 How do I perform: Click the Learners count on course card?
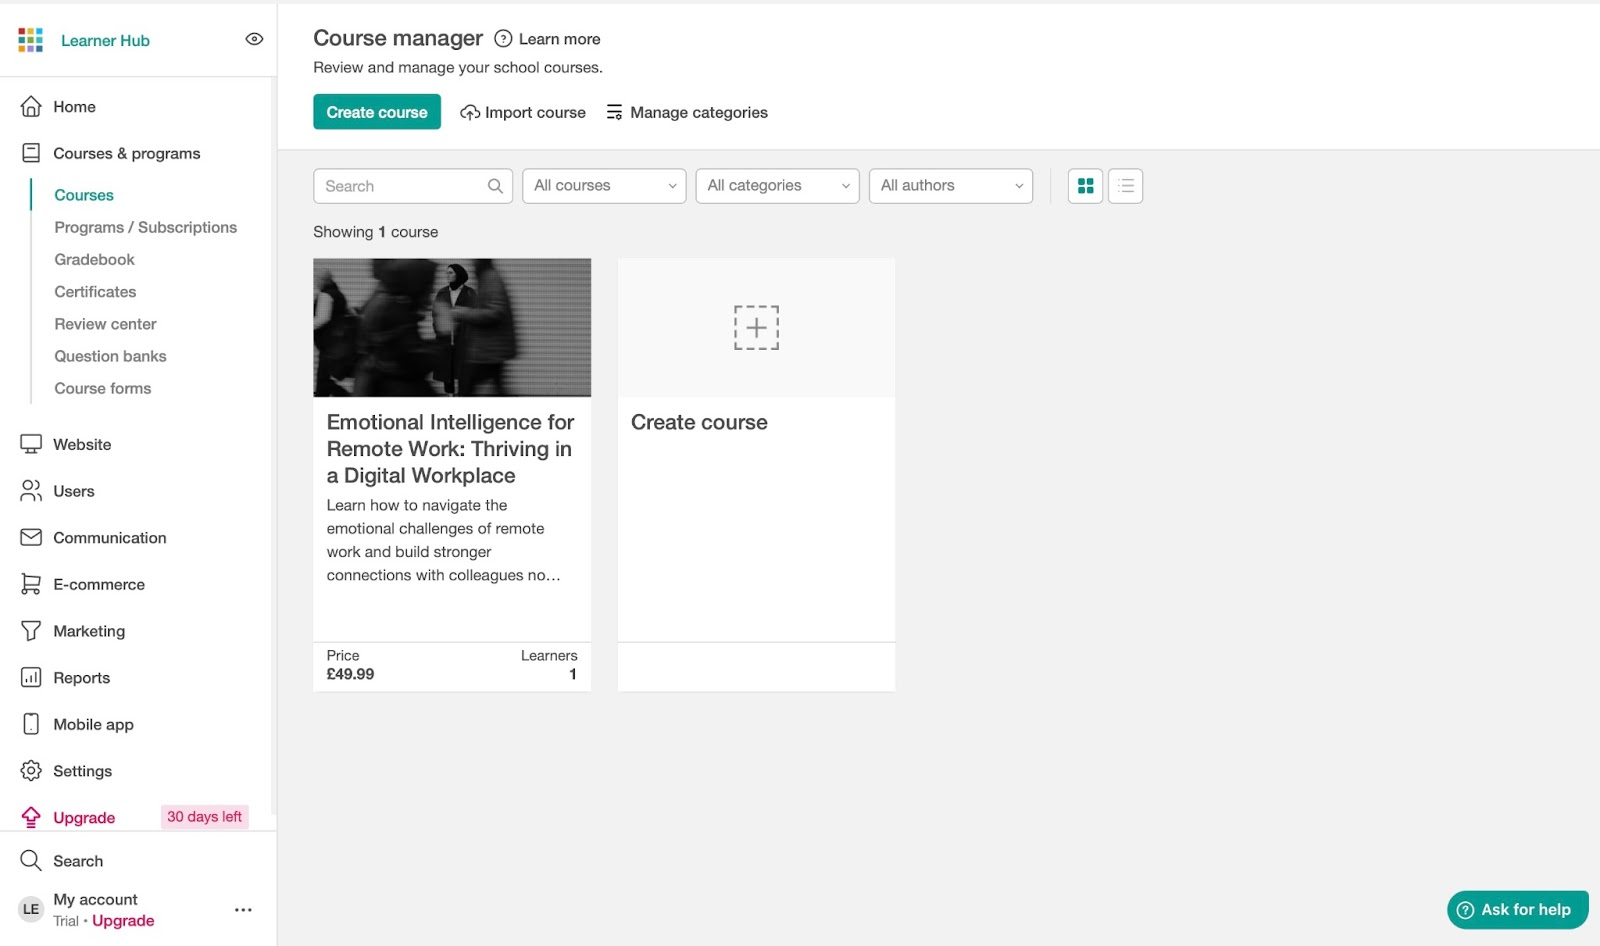[x=572, y=674]
